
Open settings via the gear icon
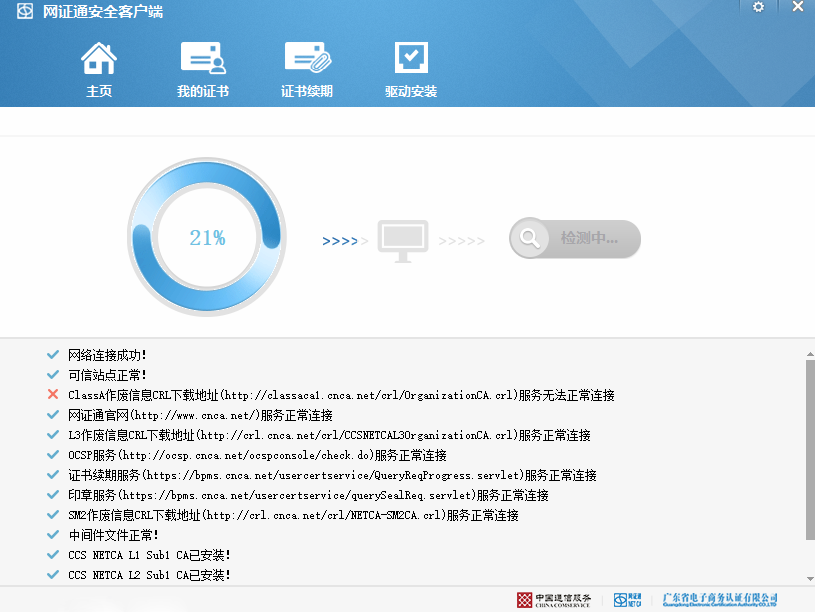[758, 7]
